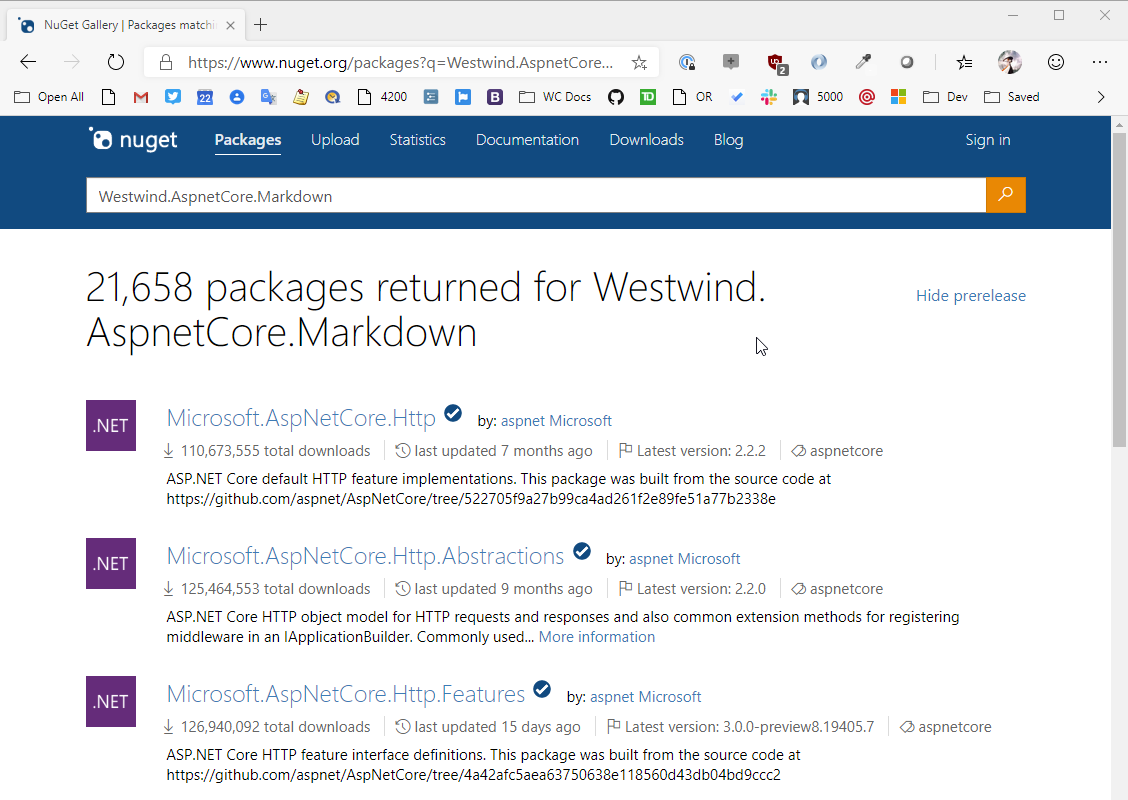This screenshot has height=800, width=1128.
Task: Open the uBlock Origin extension
Action: 776,63
